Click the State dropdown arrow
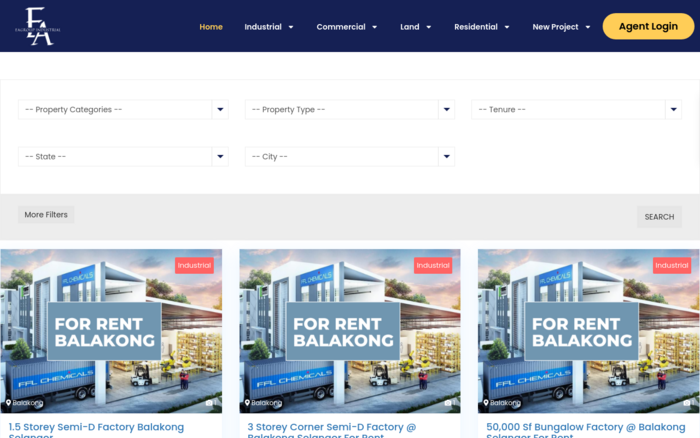Image resolution: width=700 pixels, height=438 pixels. [x=220, y=157]
